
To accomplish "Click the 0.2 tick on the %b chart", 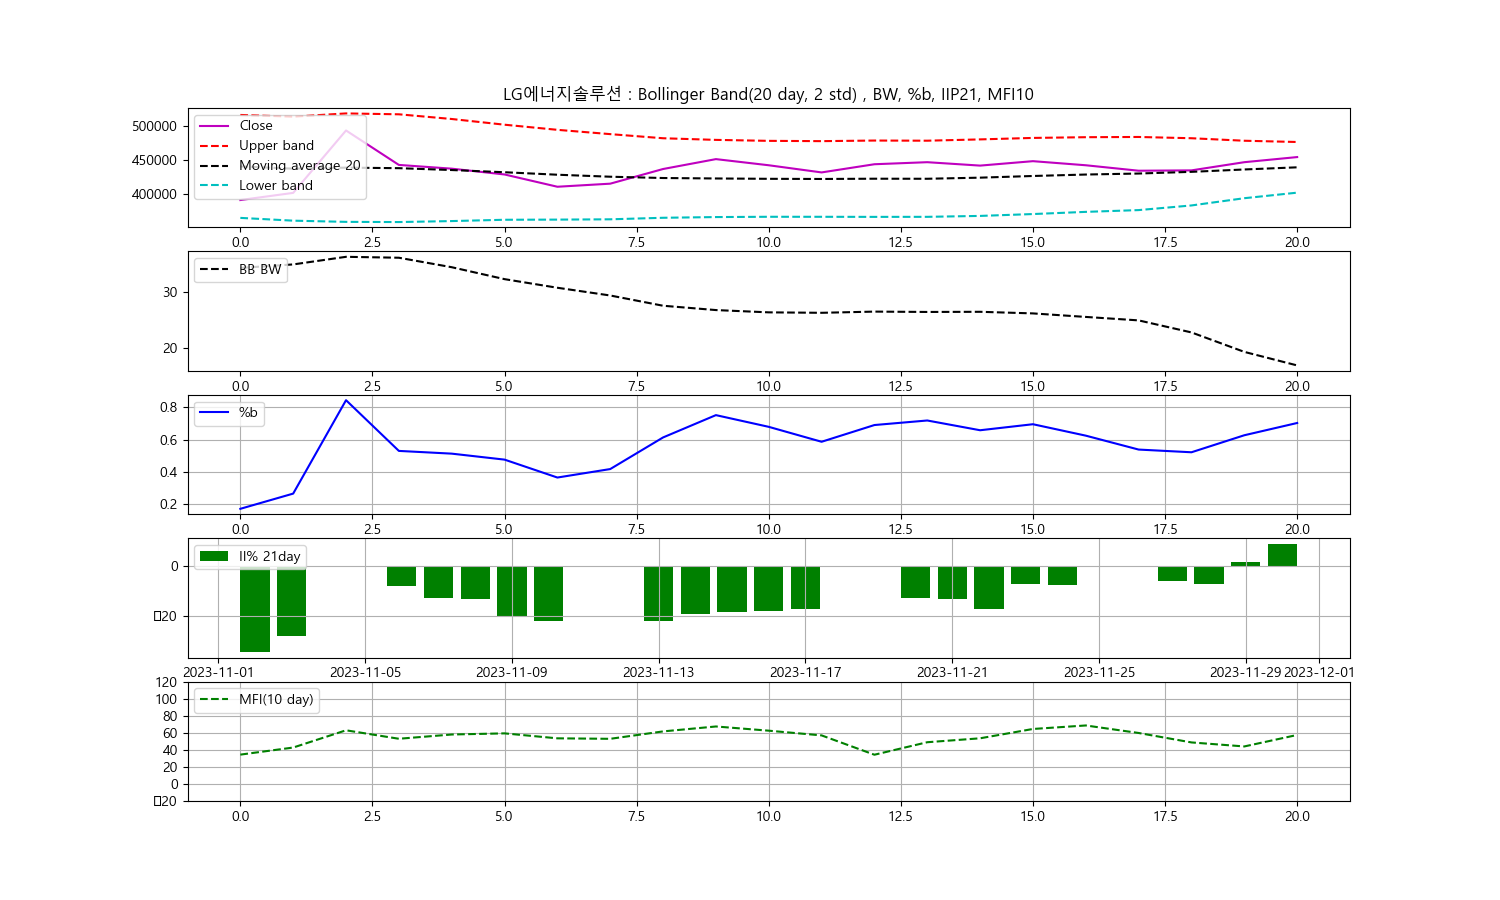I will 168,504.
